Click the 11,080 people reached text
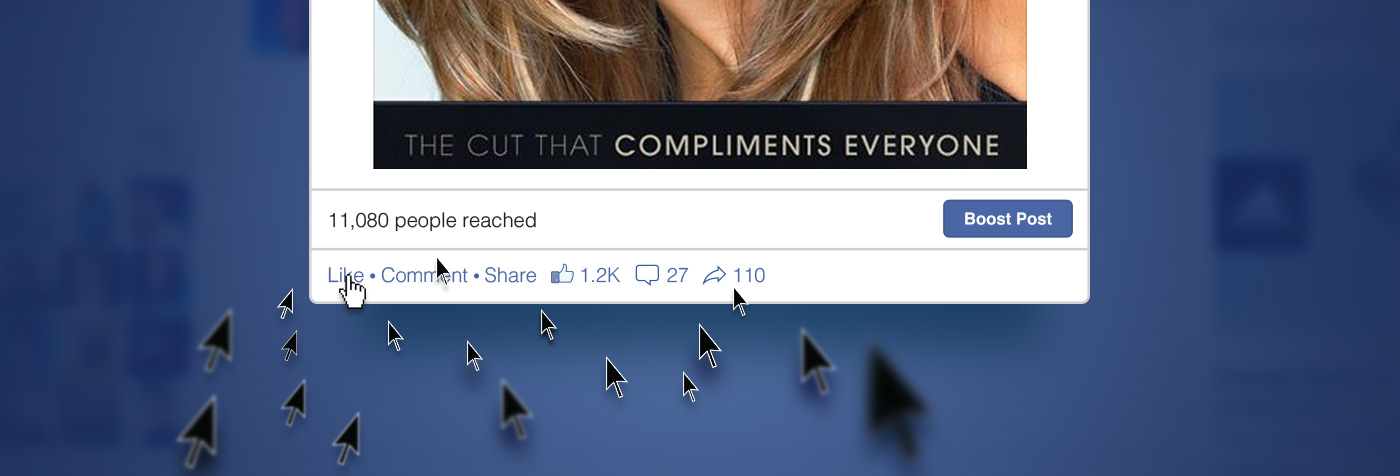 coord(432,220)
